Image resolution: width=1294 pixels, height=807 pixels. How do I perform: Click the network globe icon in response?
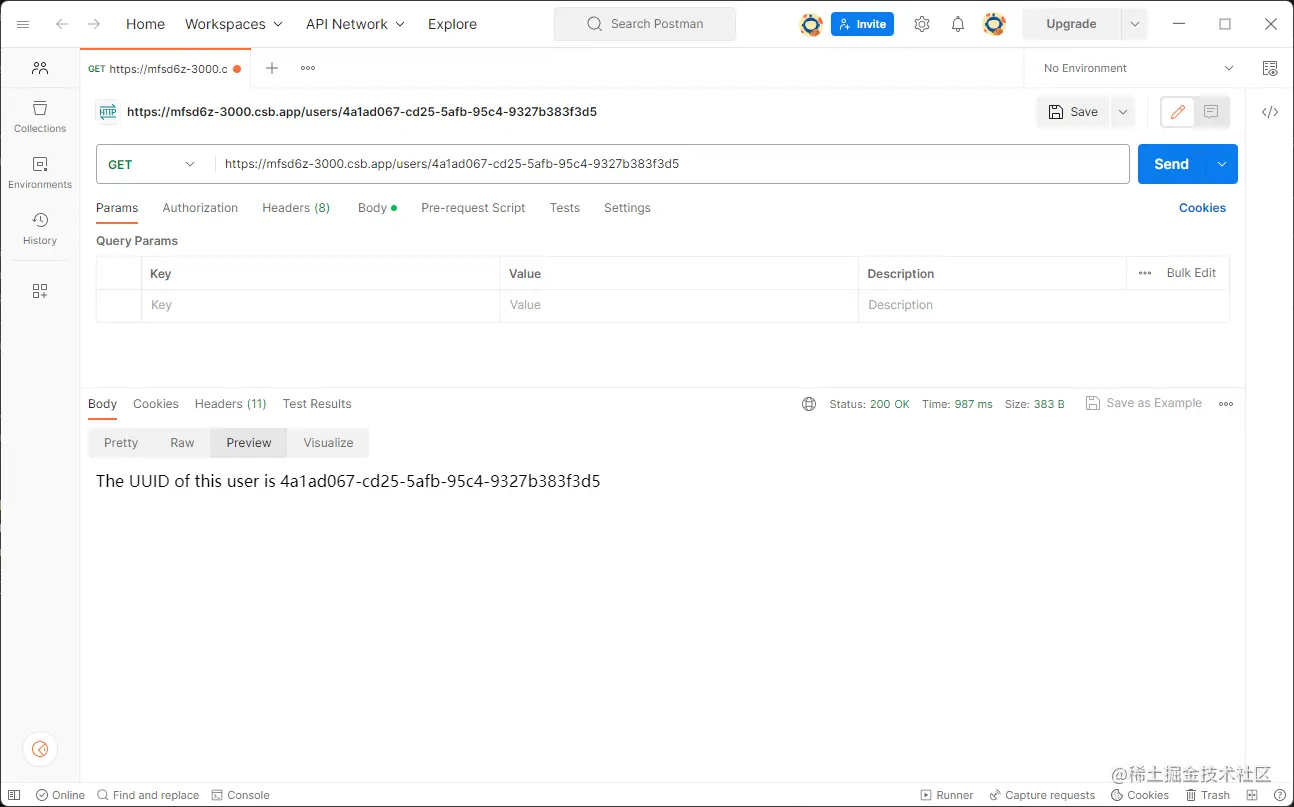coord(809,404)
